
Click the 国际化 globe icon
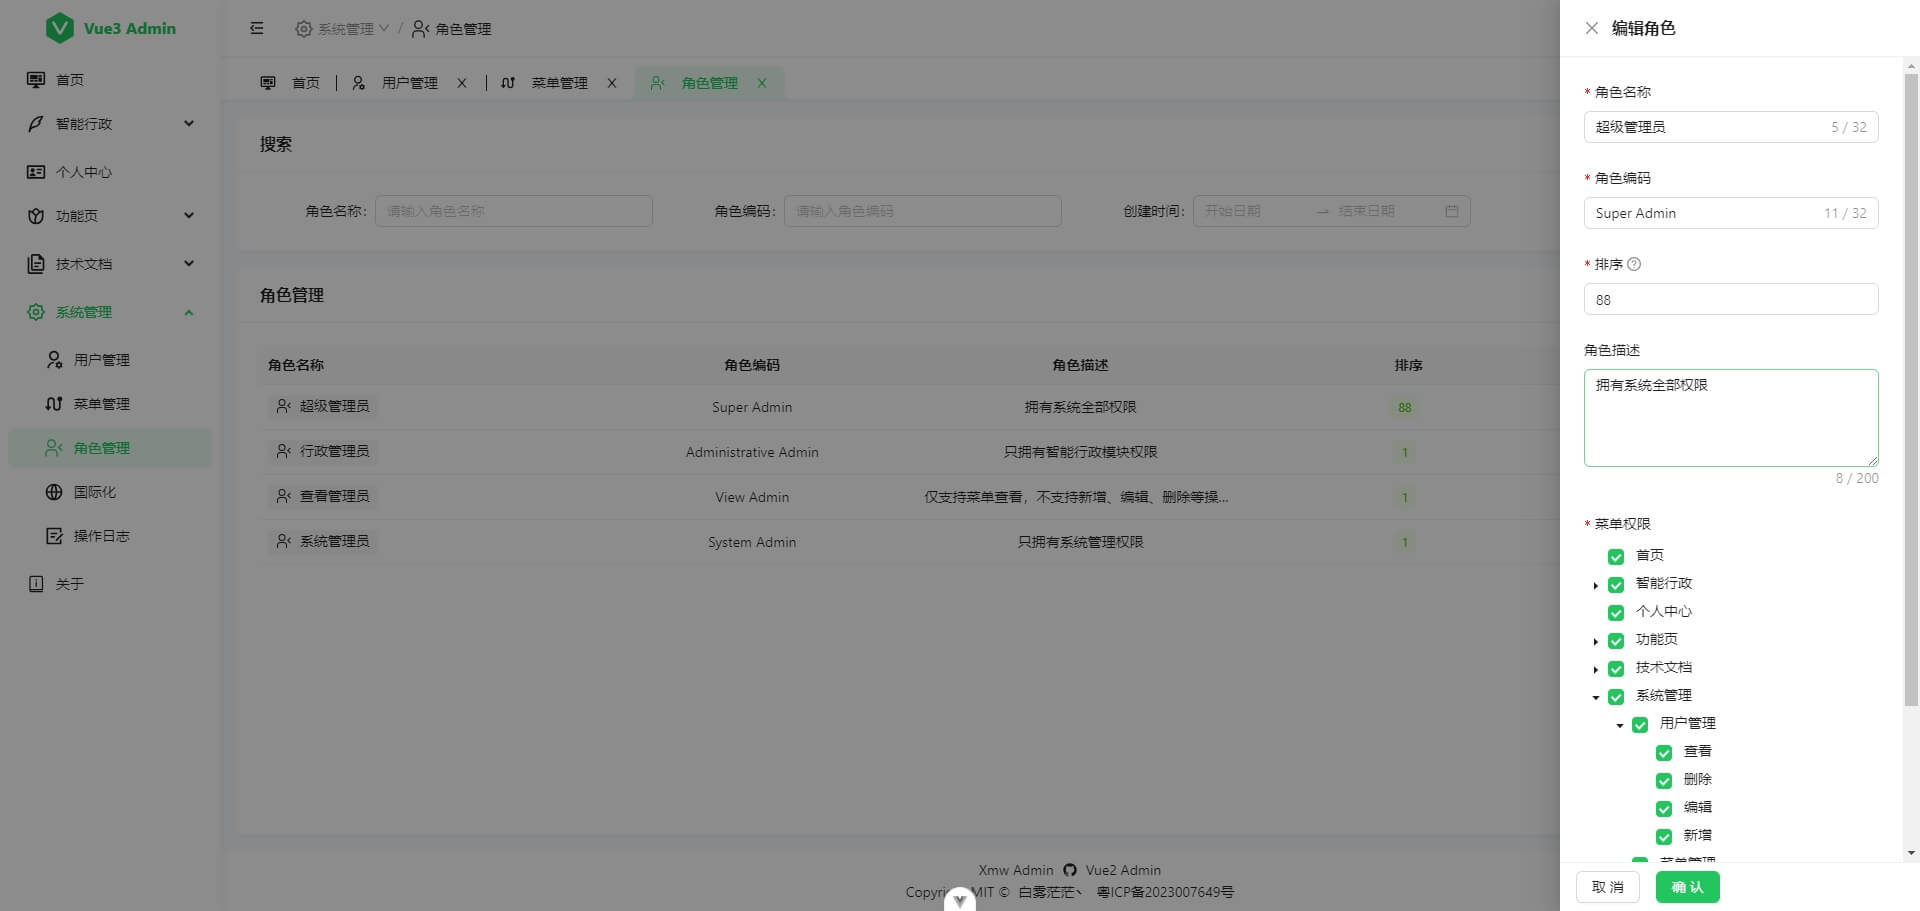[x=54, y=492]
